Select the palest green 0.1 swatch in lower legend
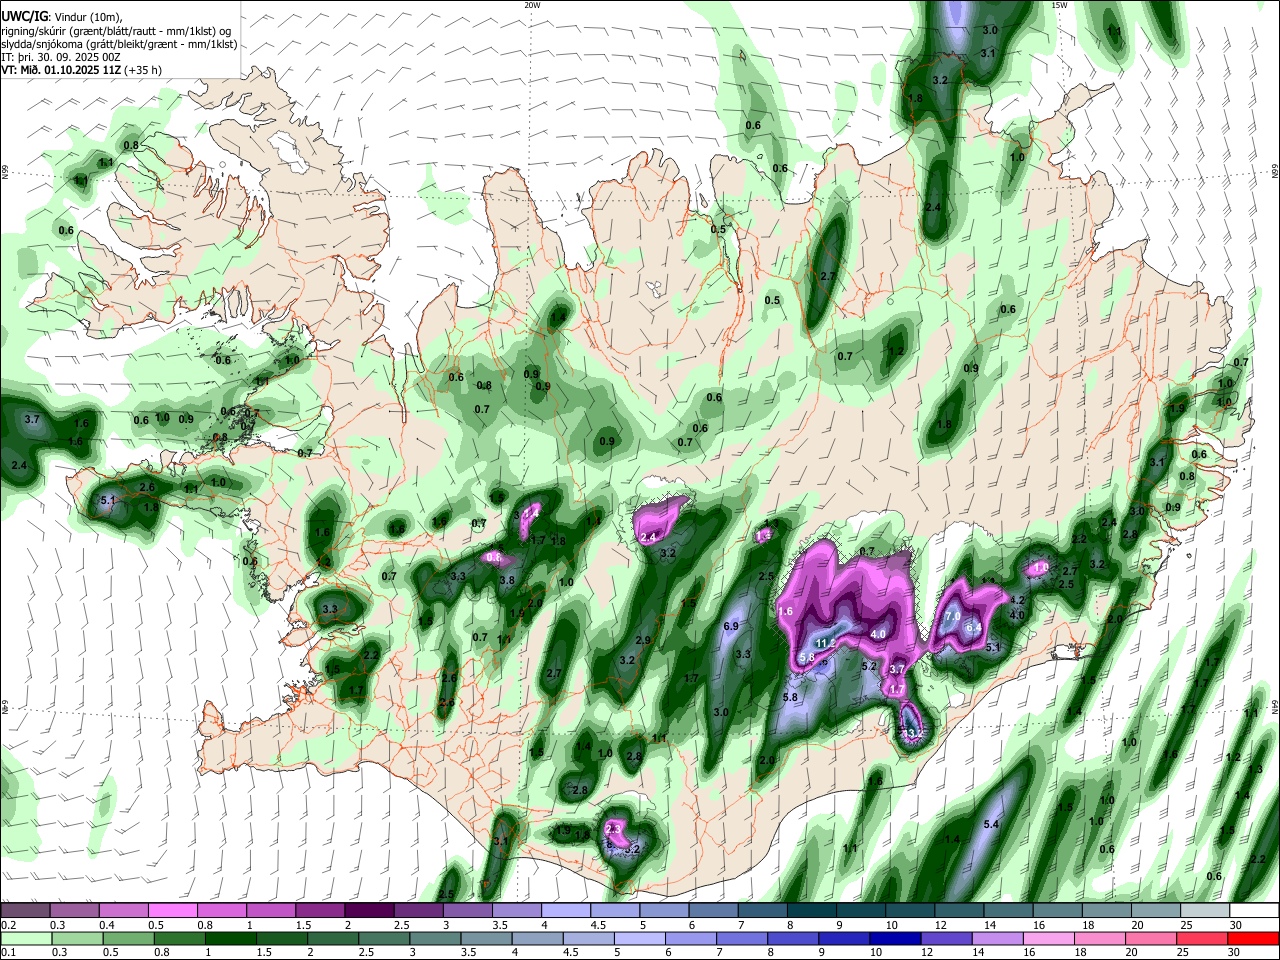Viewport: 1280px width, 960px height. coord(25,938)
